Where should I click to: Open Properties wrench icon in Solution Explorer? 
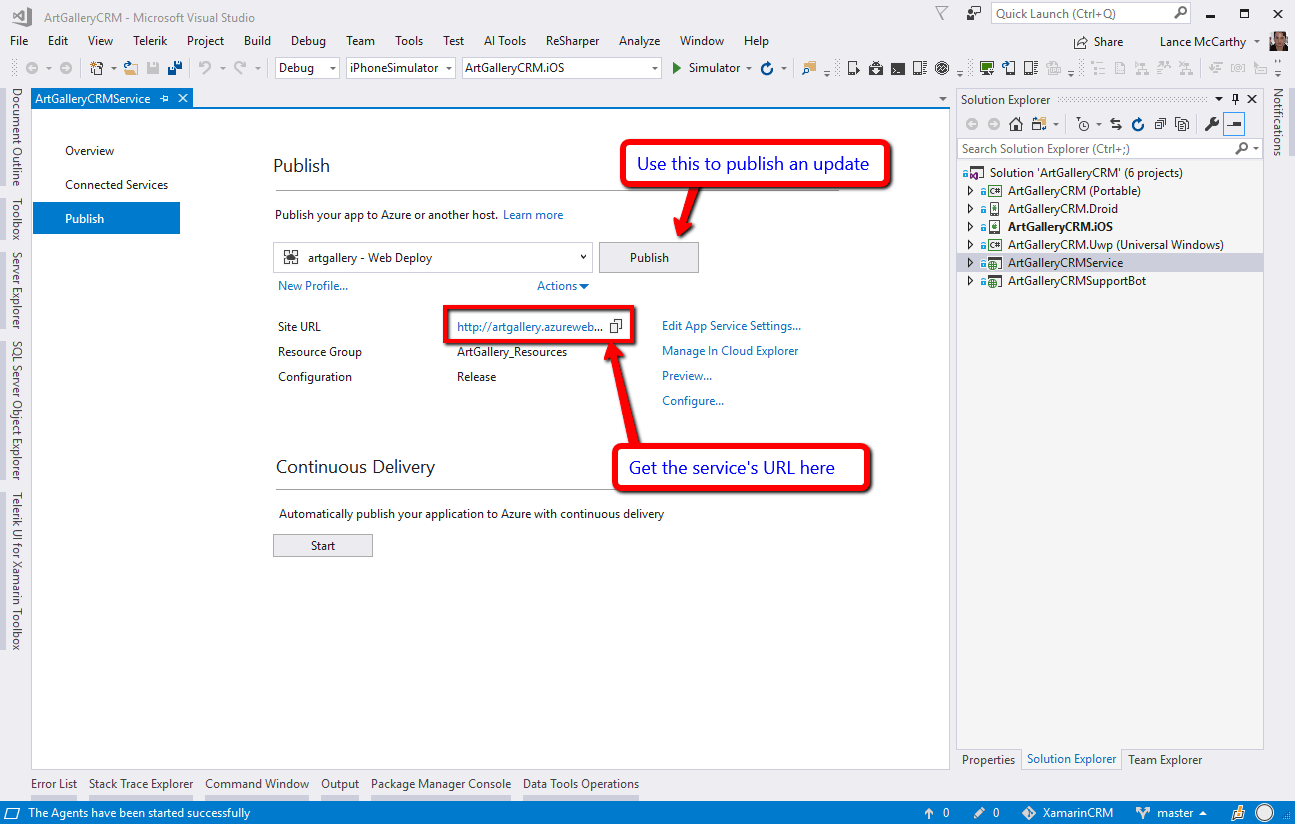coord(1211,124)
